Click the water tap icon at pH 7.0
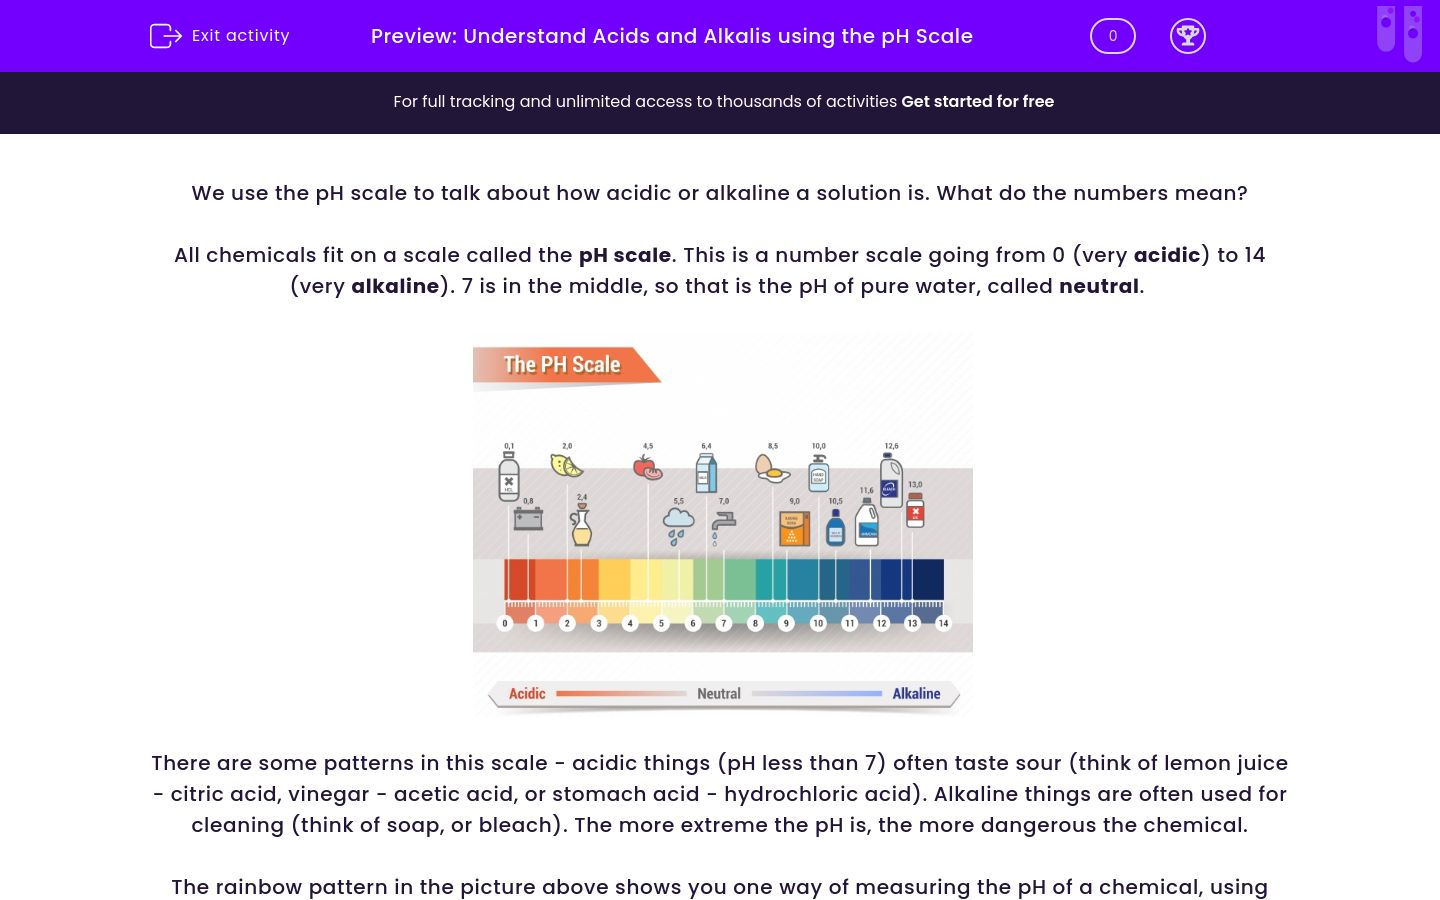 coord(721,524)
